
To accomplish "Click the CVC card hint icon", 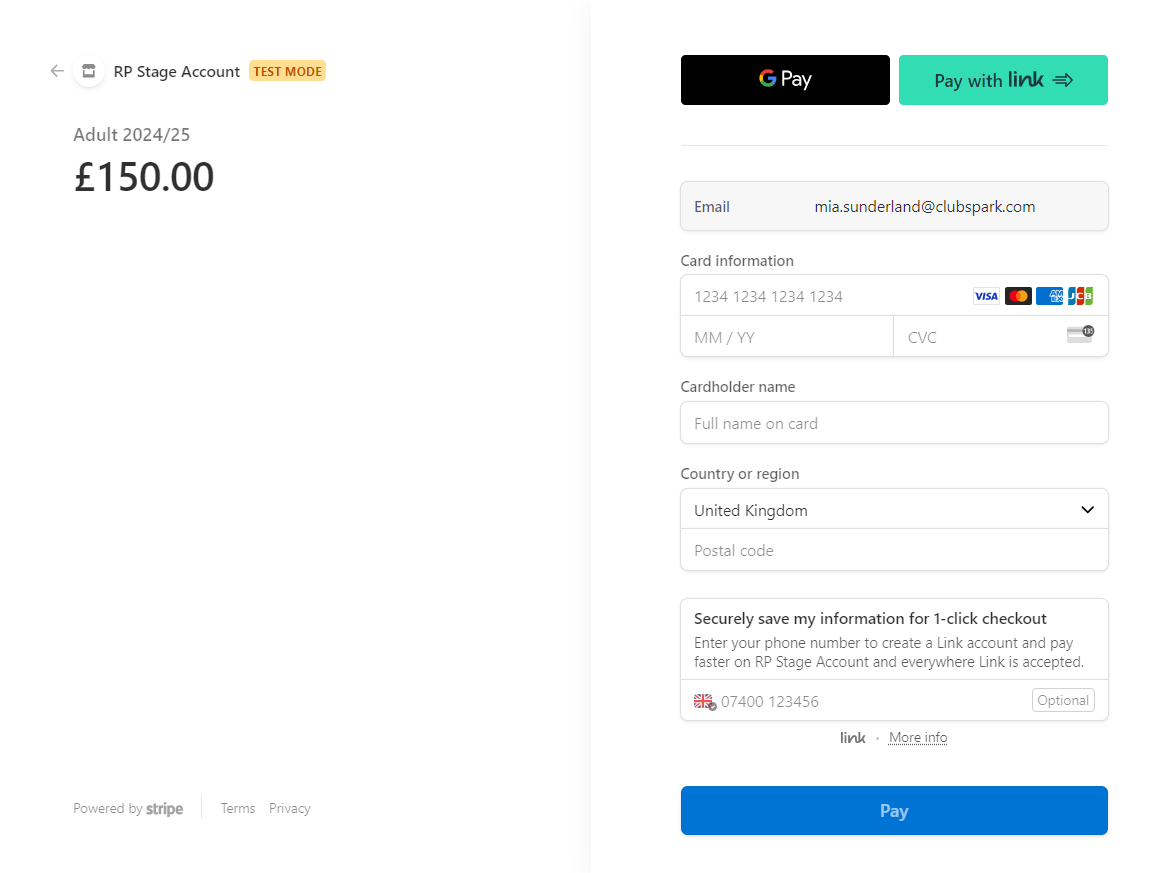I will [x=1080, y=334].
